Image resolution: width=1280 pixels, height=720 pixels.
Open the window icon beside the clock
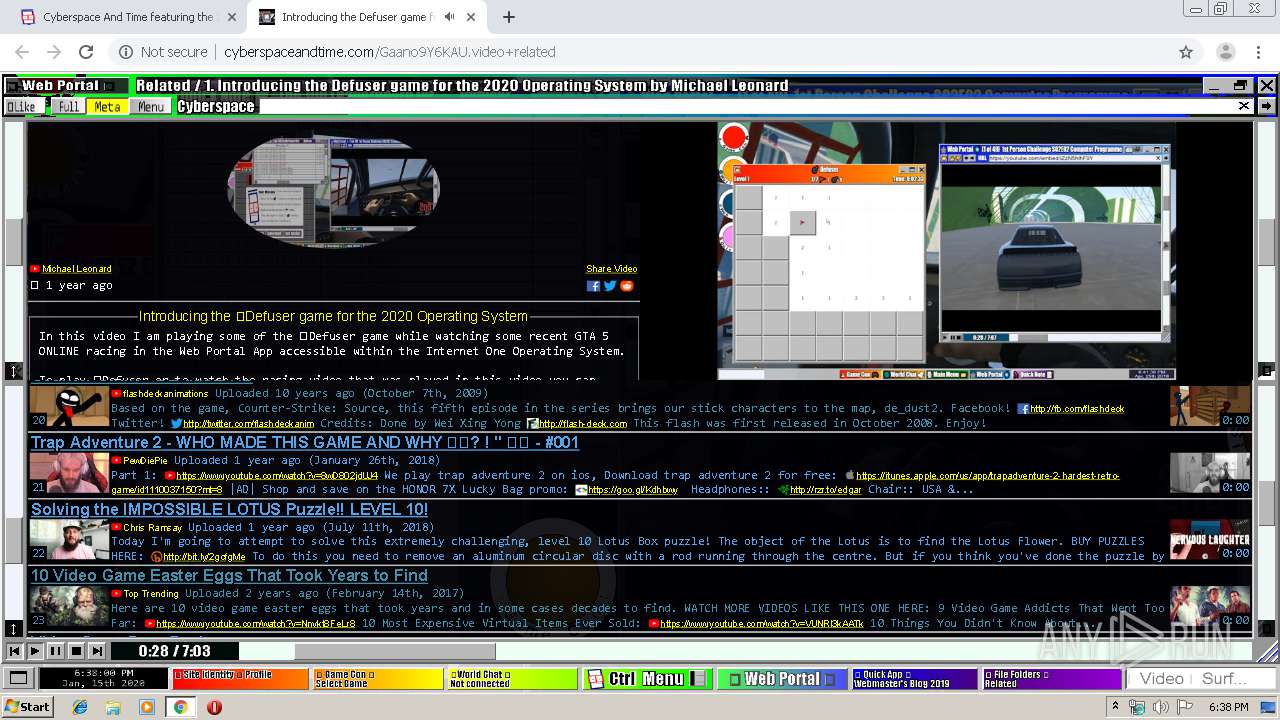click(18, 679)
